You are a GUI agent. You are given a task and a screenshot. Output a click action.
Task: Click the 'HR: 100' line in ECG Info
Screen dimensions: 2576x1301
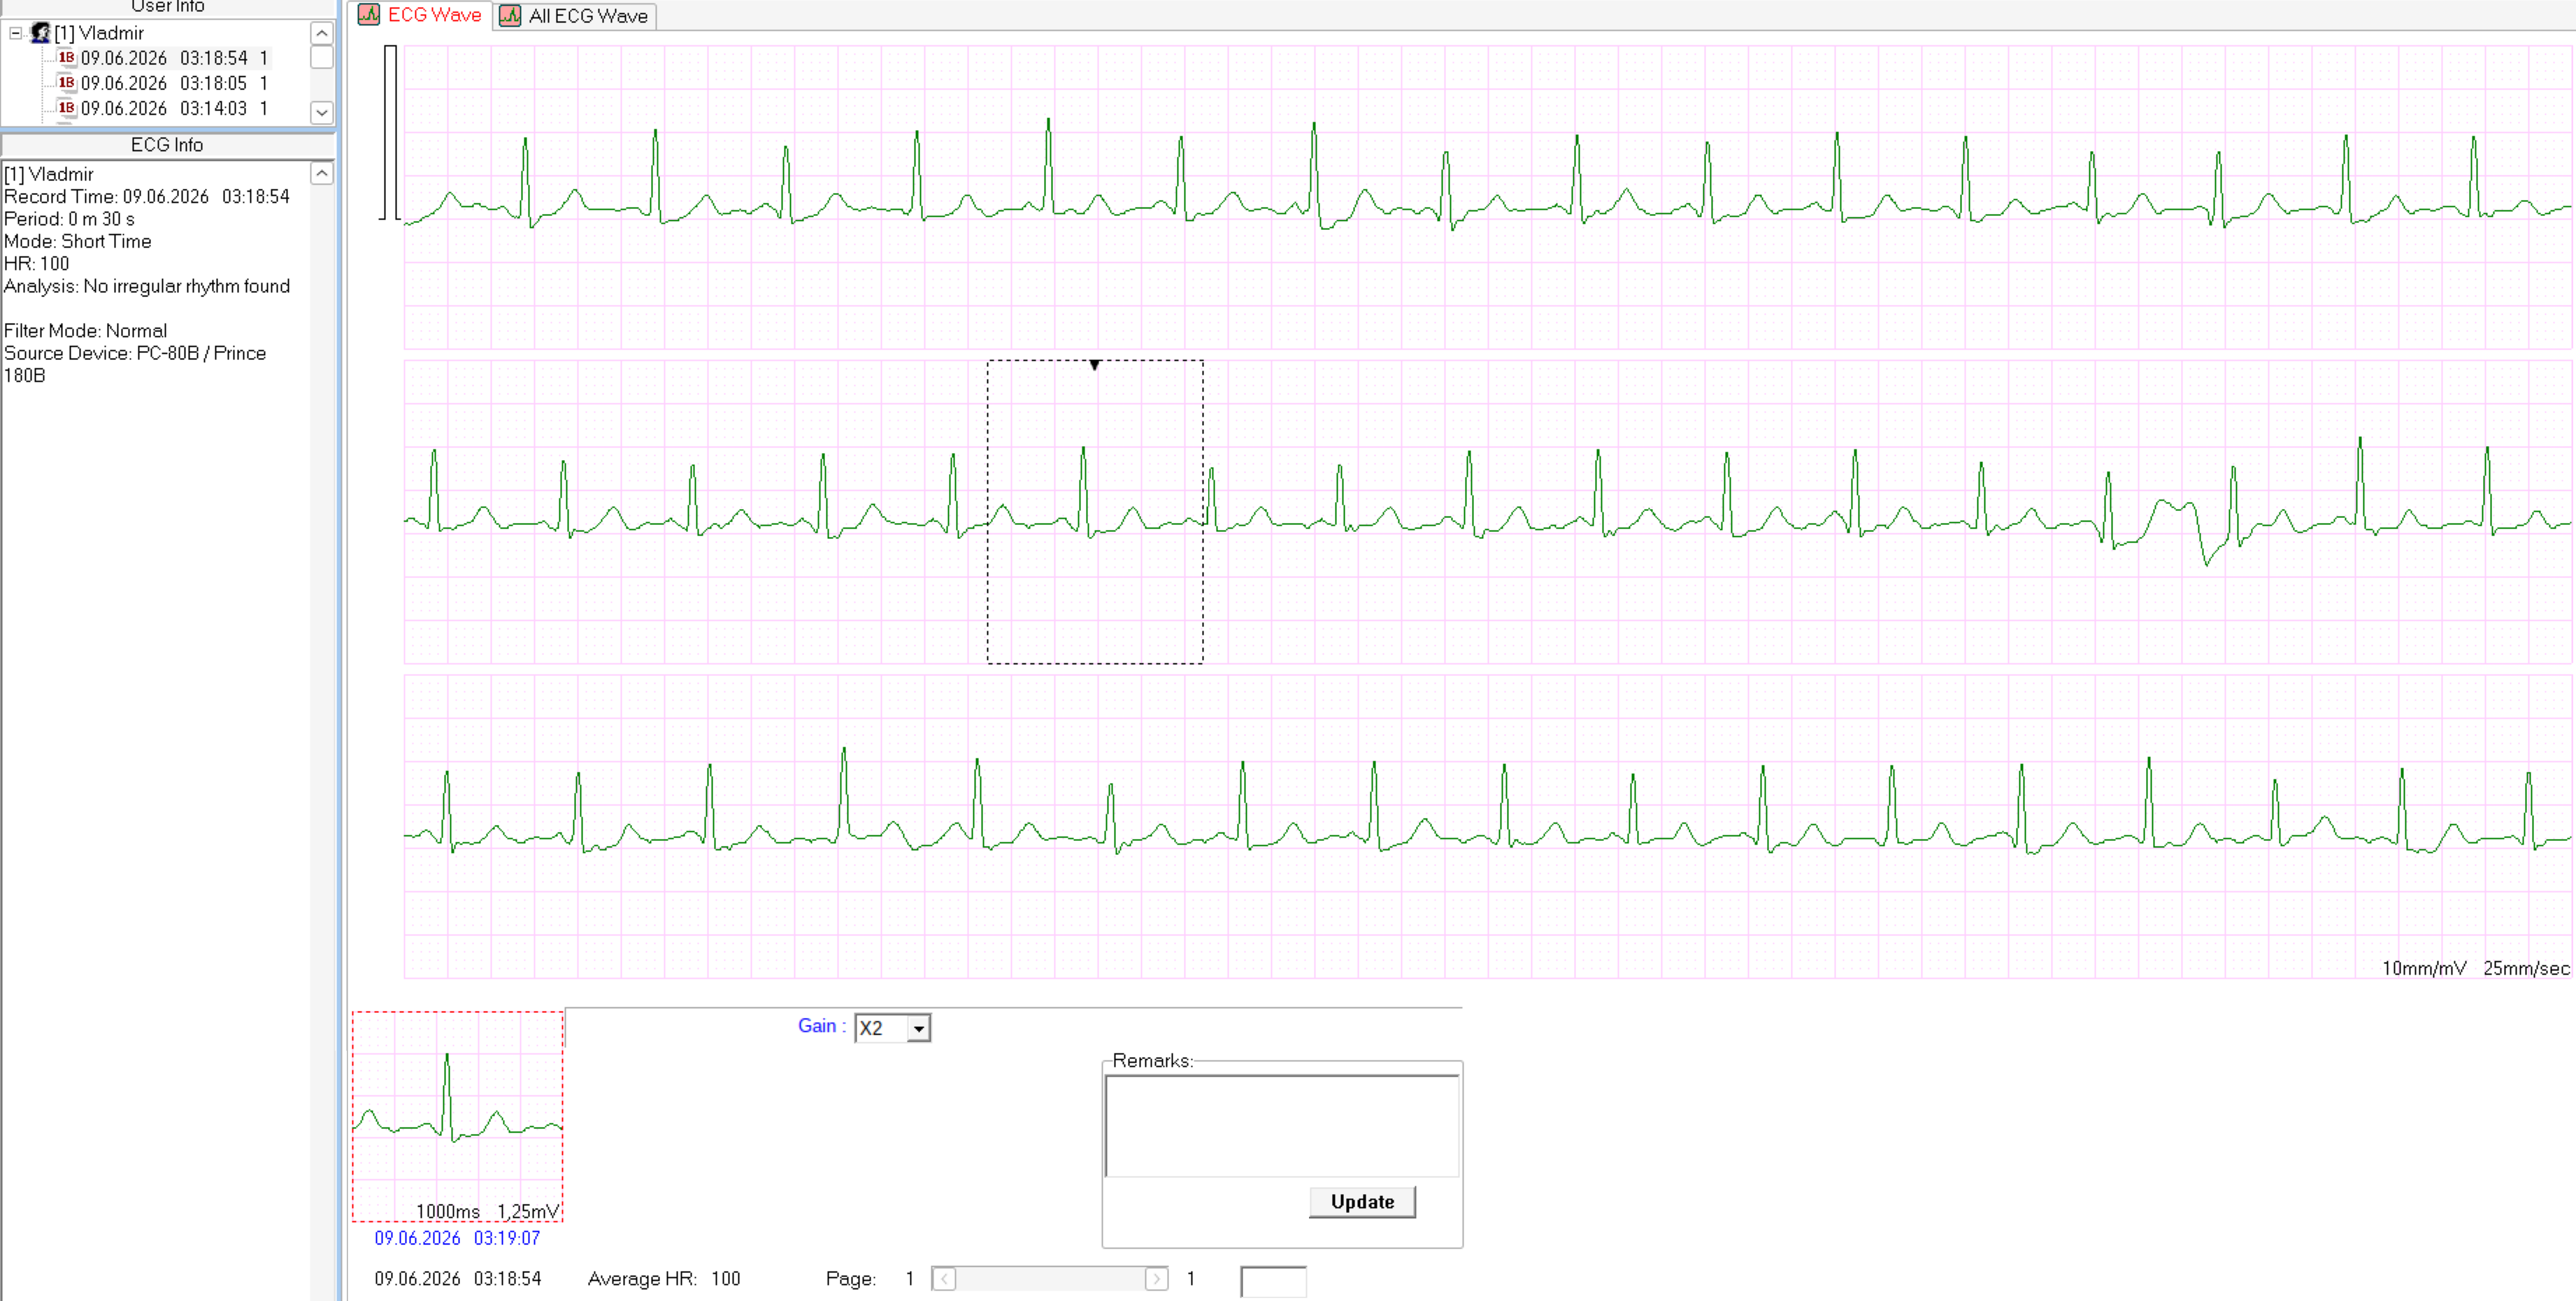[x=37, y=264]
